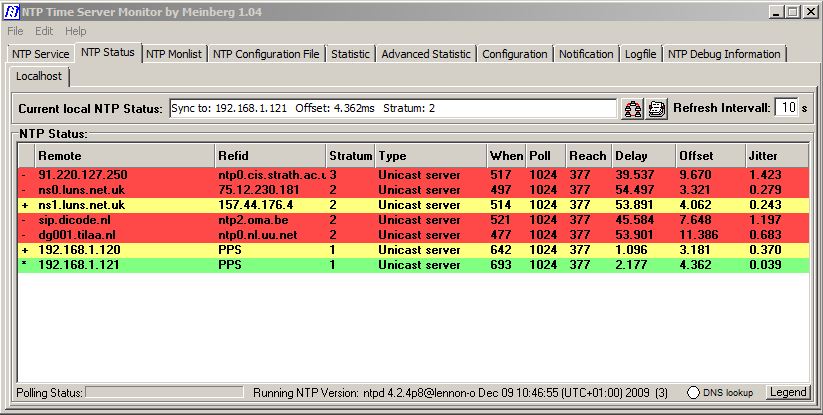Screen dimensions: 823x415
Task: Click refid 75.12.230.181 cell
Action: click(x=259, y=190)
